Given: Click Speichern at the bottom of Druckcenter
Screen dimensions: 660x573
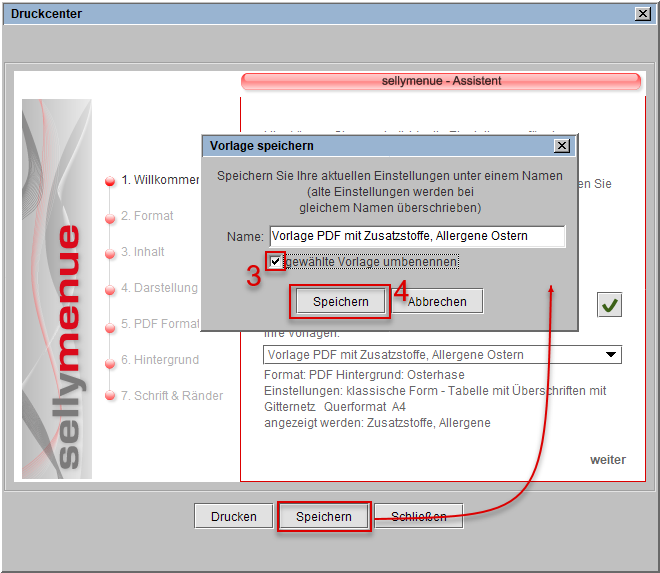Looking at the screenshot, I should click(324, 517).
